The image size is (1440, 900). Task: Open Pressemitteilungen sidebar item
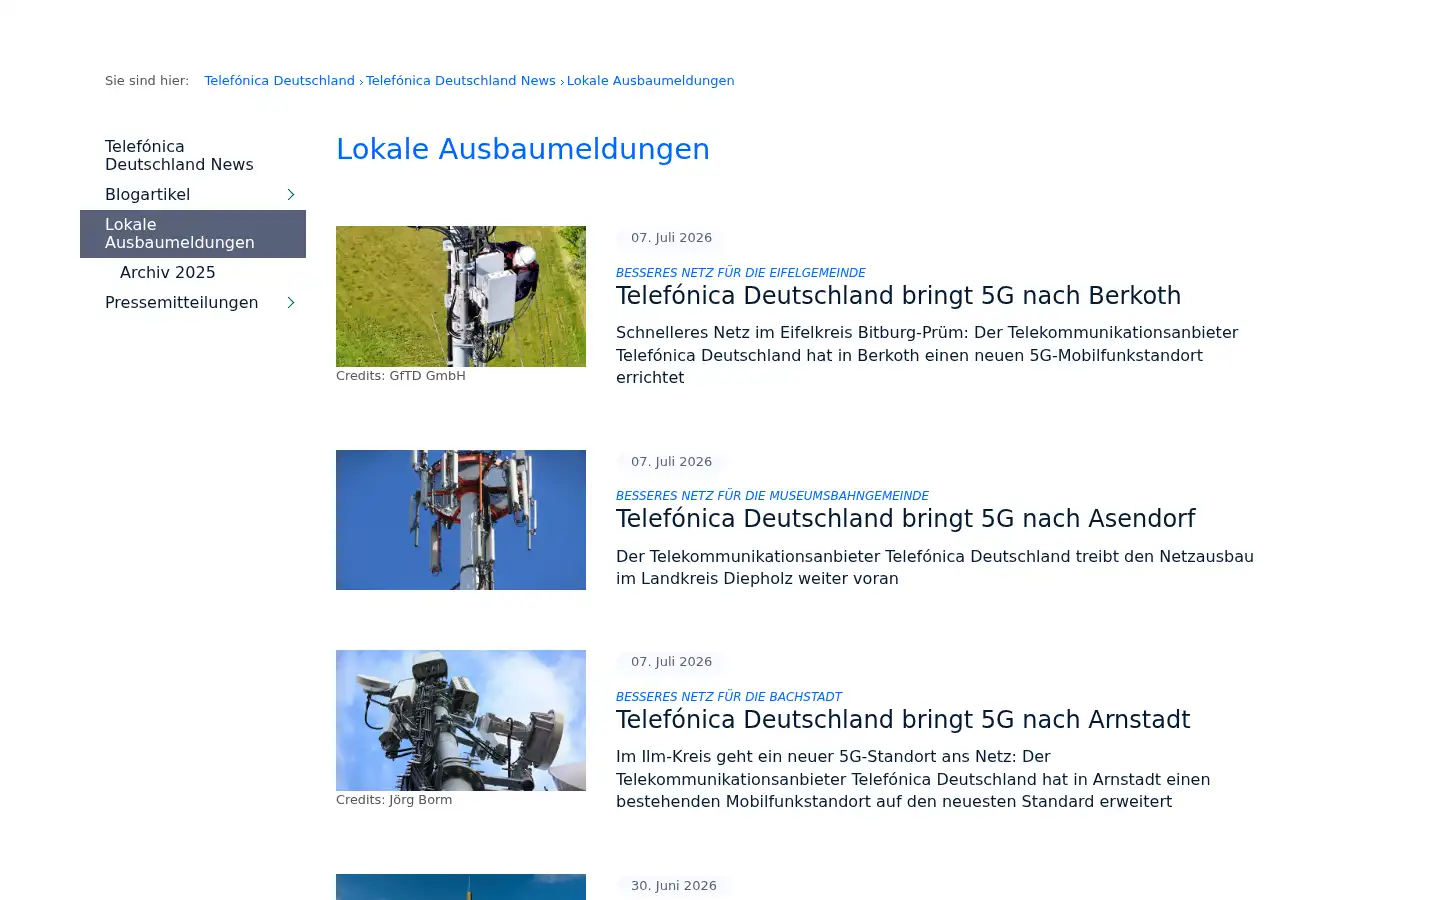pyautogui.click(x=181, y=302)
